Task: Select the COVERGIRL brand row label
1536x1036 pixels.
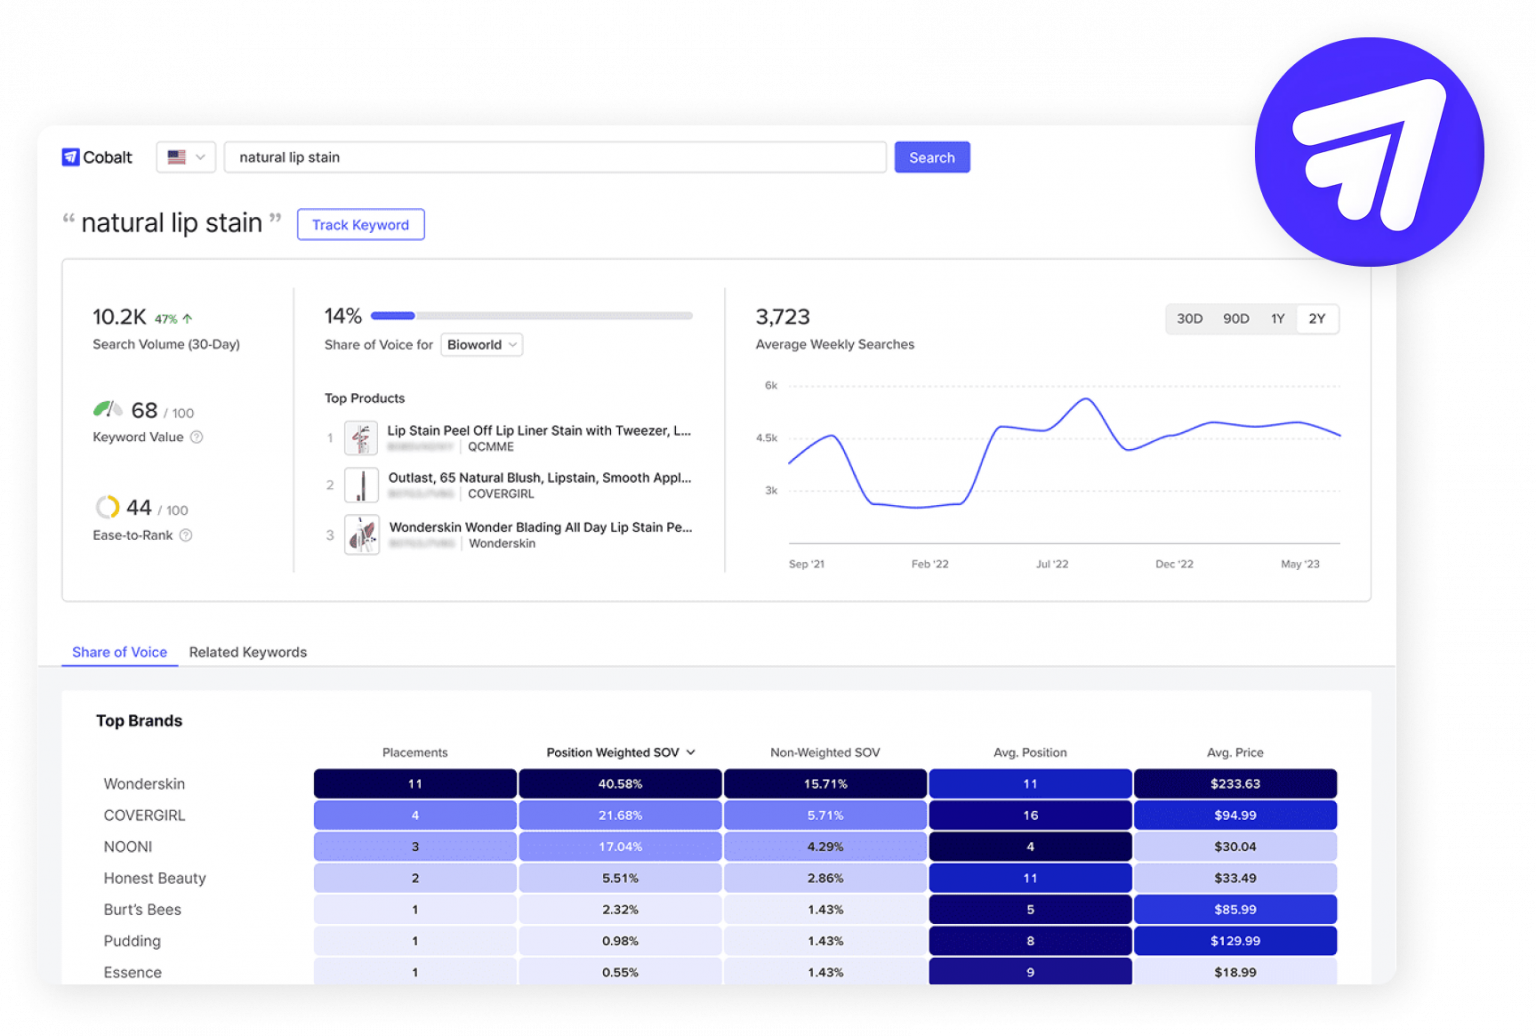Action: click(x=144, y=815)
